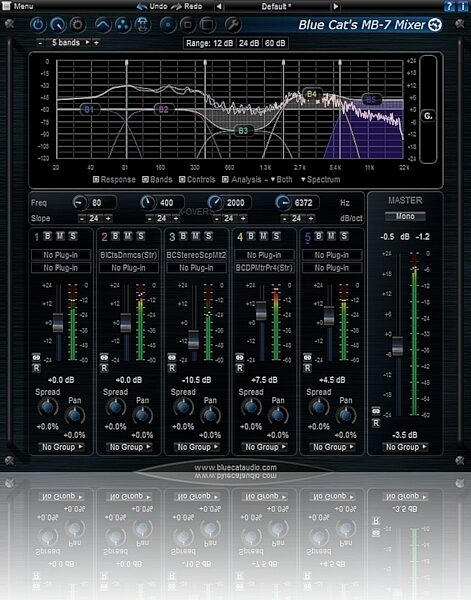The image size is (471, 600).
Task: Select the 24 dB range option
Action: click(x=249, y=43)
